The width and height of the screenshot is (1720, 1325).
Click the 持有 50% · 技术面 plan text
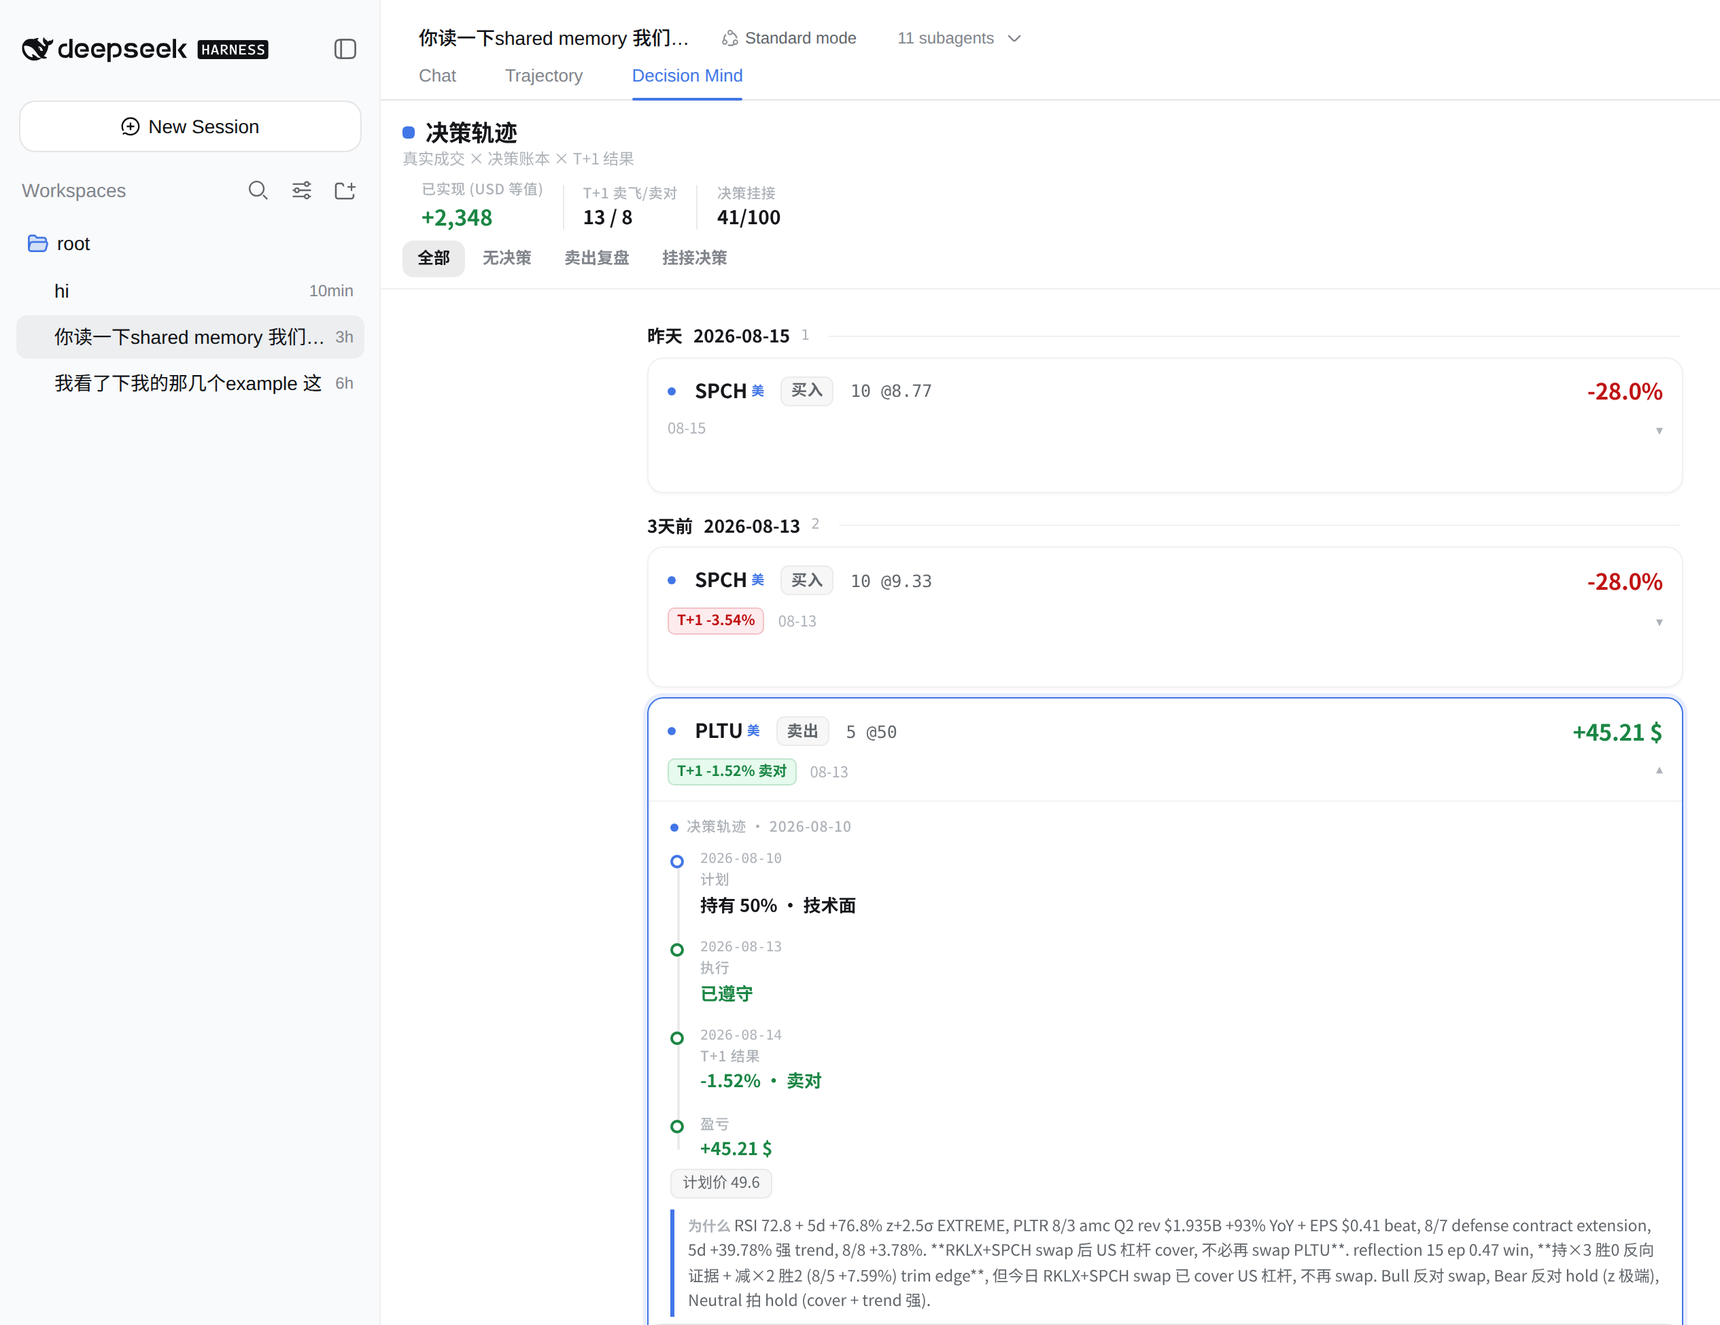tap(778, 906)
